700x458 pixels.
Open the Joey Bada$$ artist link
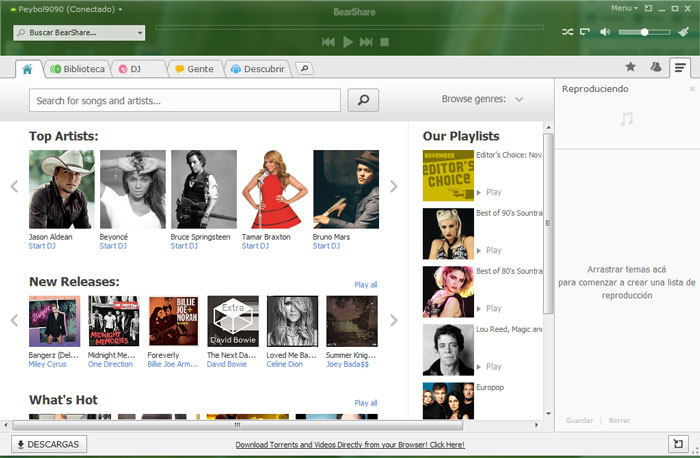[x=347, y=364]
